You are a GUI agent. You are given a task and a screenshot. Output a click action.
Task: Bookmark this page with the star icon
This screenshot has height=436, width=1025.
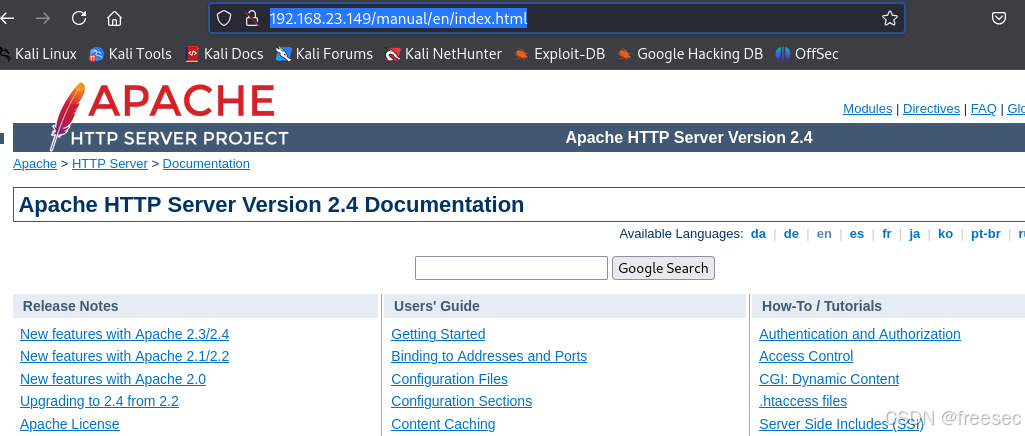click(x=890, y=18)
